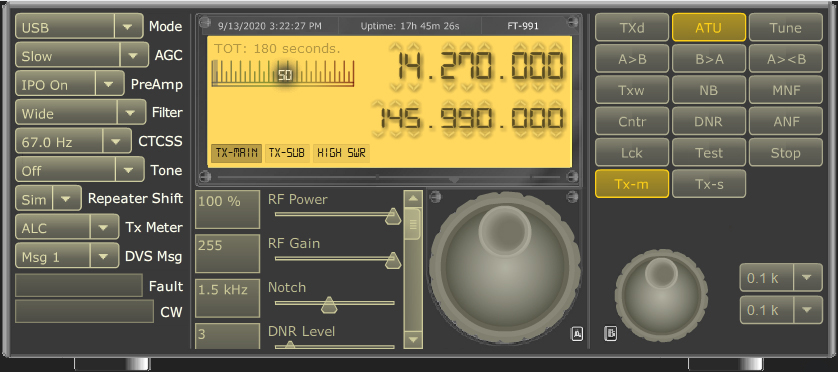The height and width of the screenshot is (372, 838).
Task: Click the Stop button
Action: (786, 153)
